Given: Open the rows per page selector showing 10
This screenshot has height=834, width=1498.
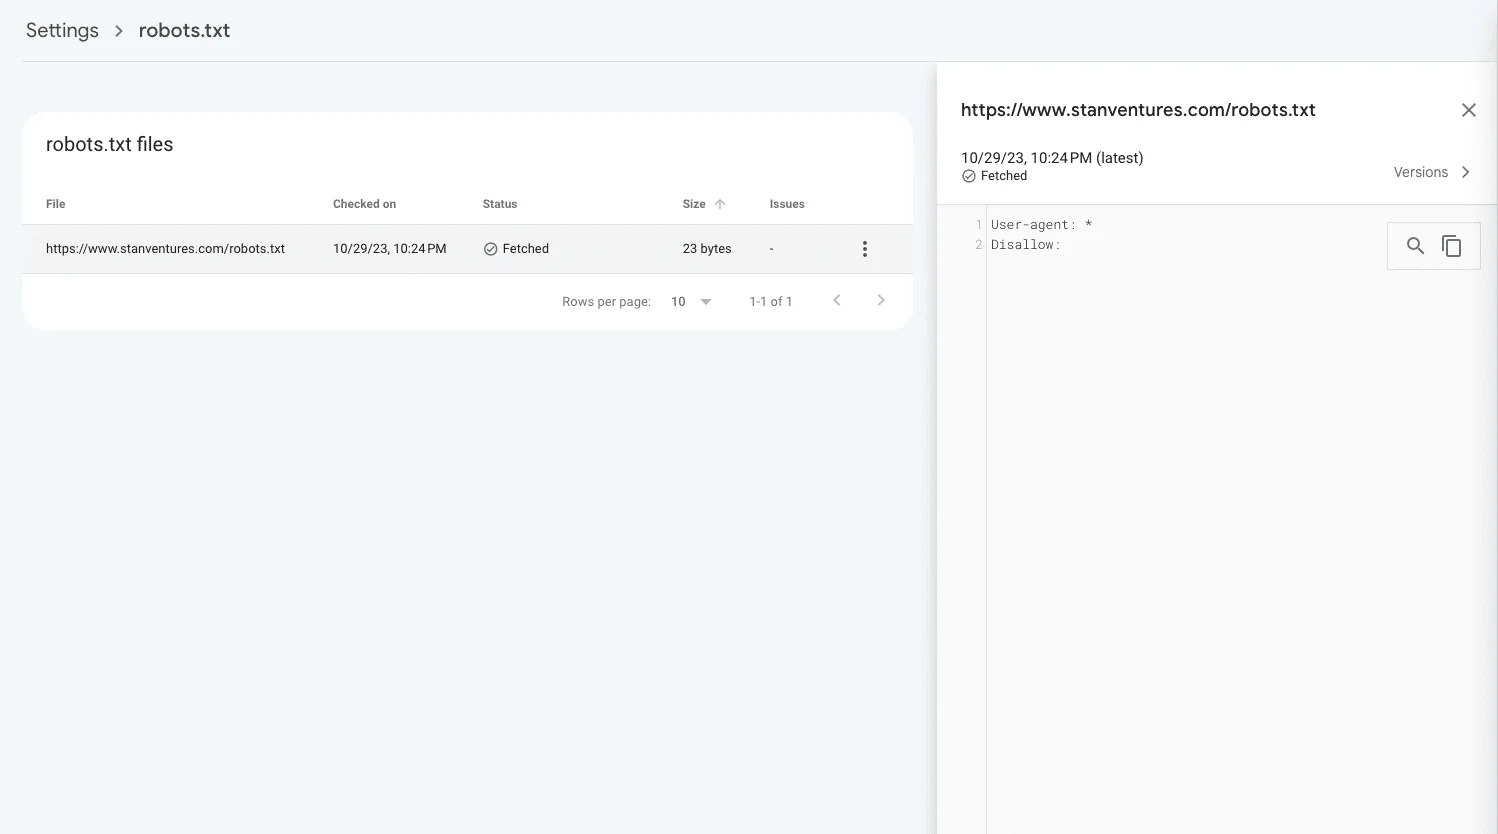Looking at the screenshot, I should pyautogui.click(x=689, y=300).
